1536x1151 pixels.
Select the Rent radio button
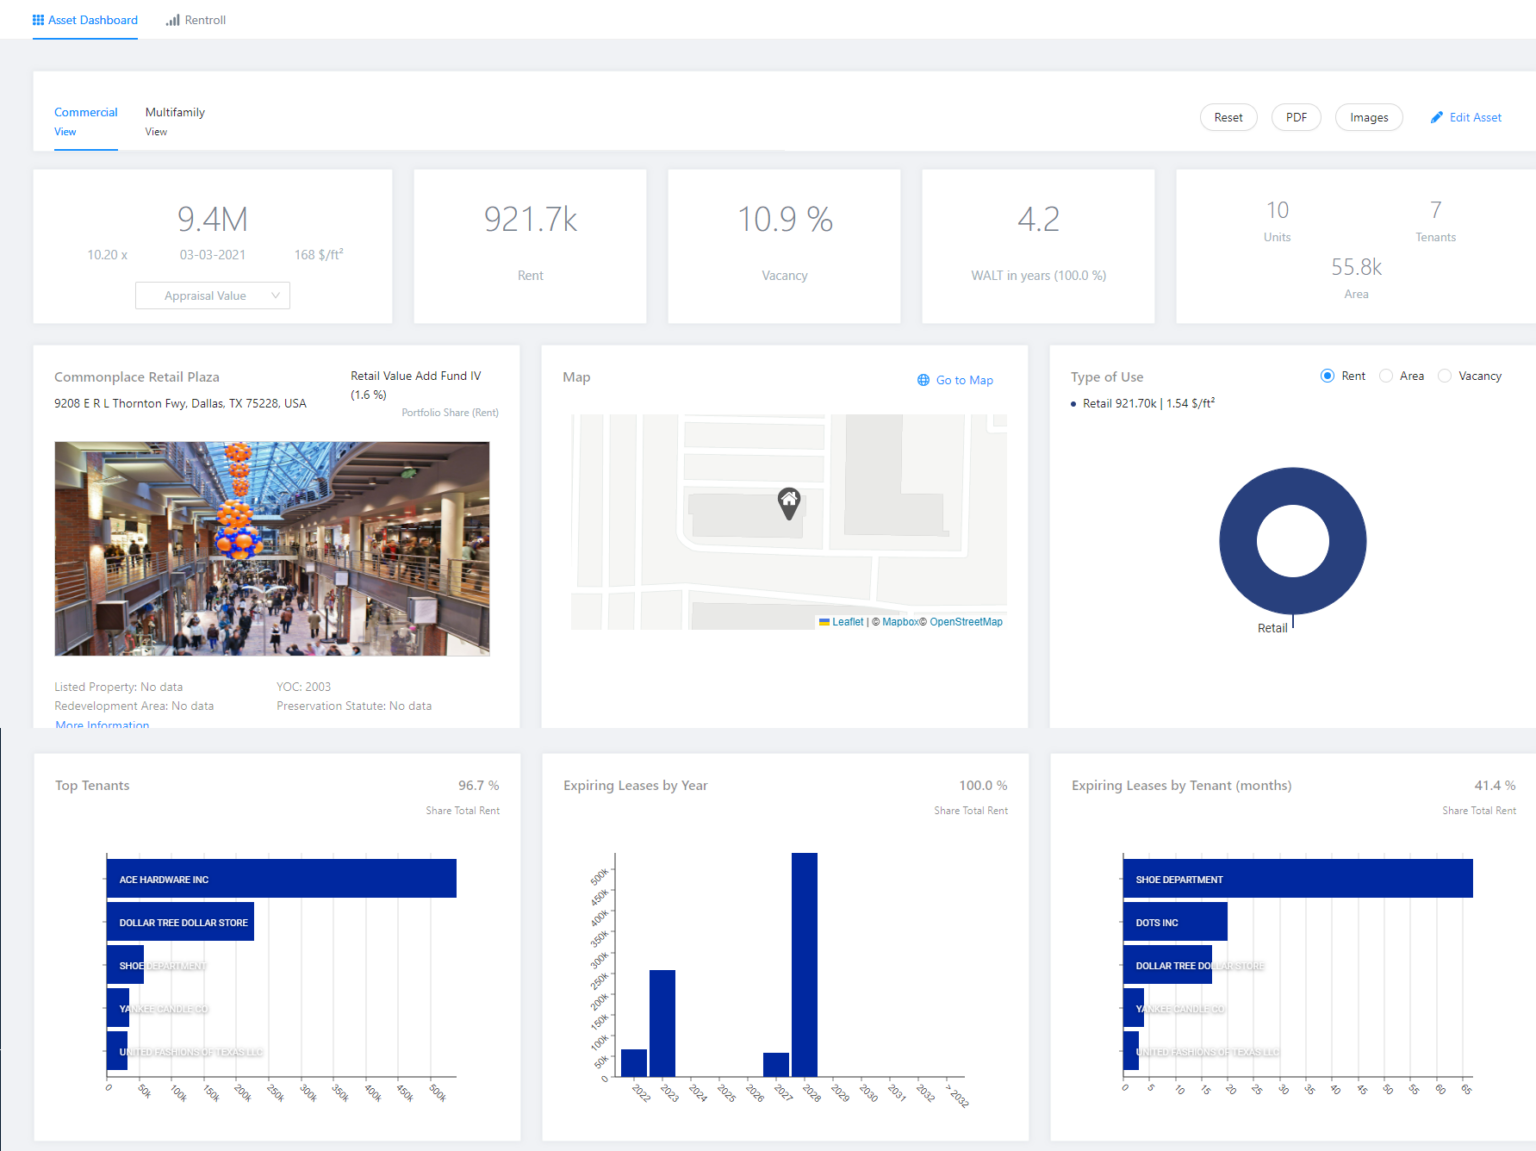[x=1328, y=375]
